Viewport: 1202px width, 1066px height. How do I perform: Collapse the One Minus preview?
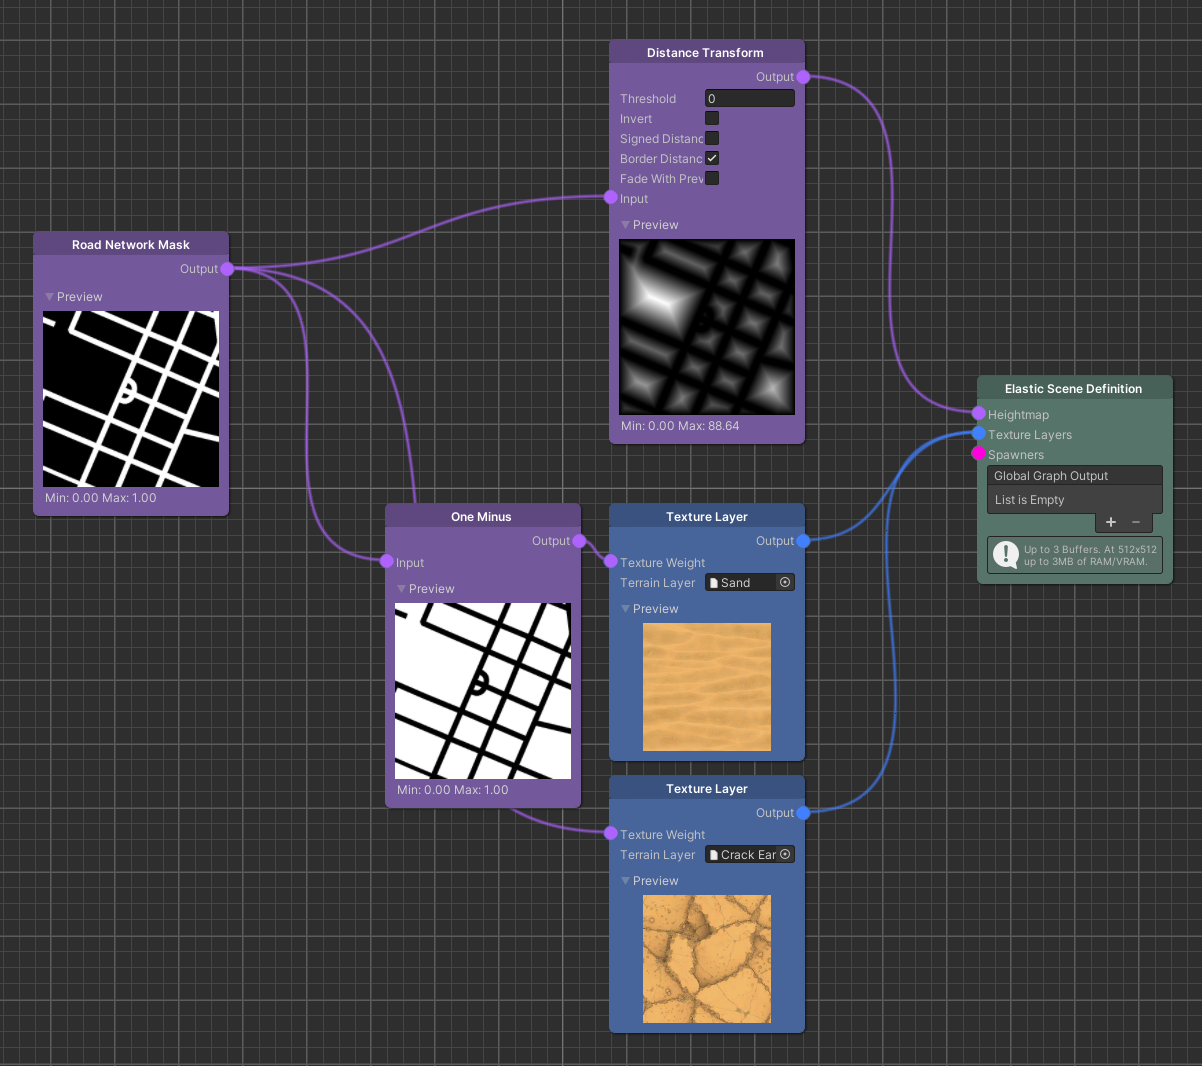[402, 589]
